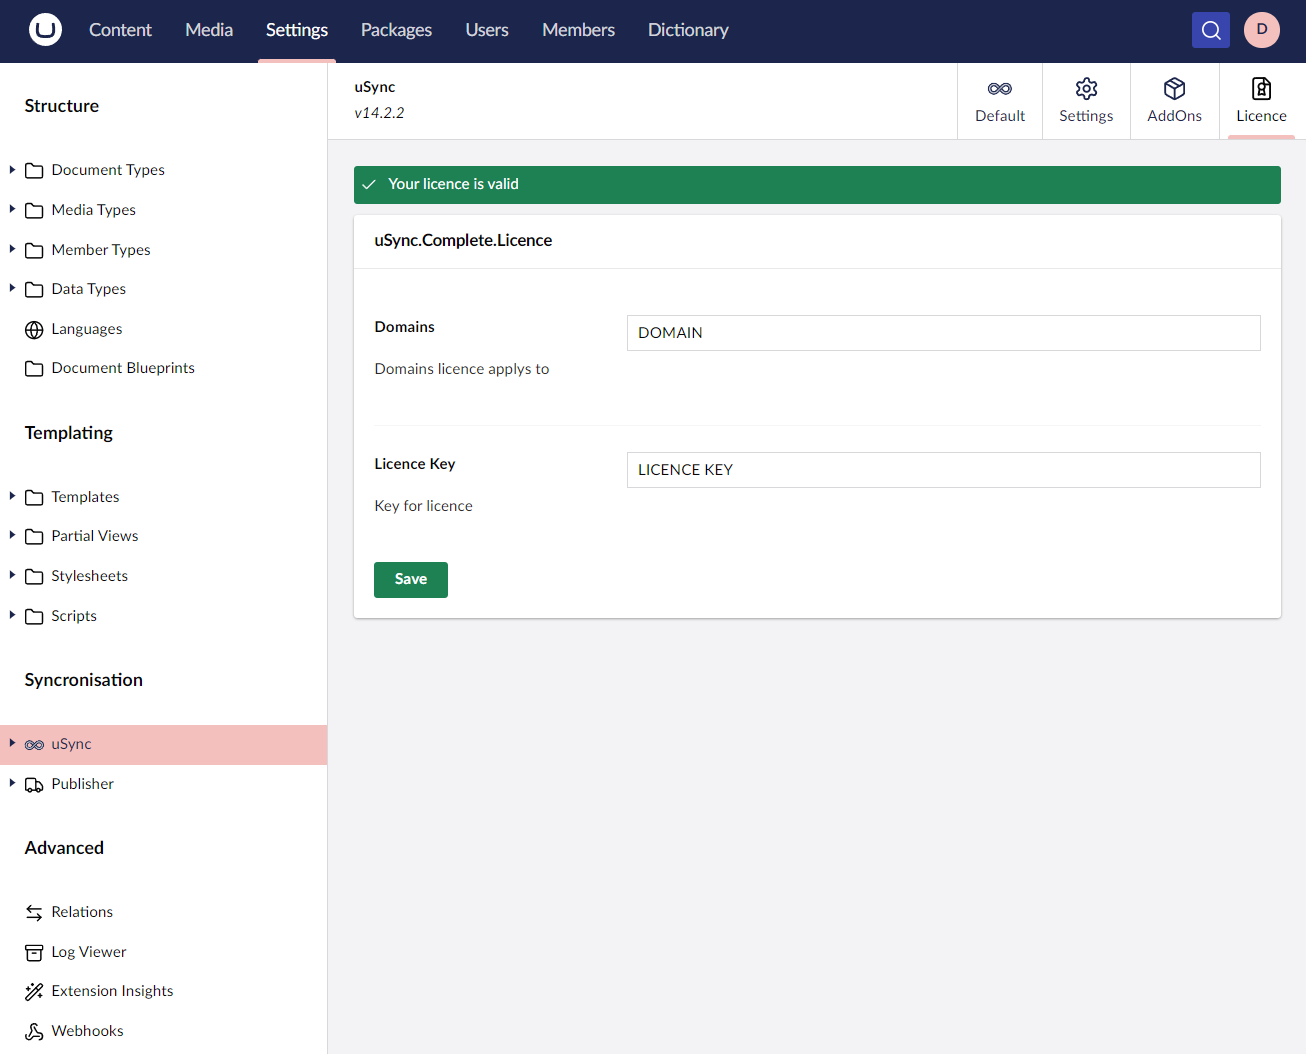
Task: Click the "Key for licence" description
Action: (423, 506)
